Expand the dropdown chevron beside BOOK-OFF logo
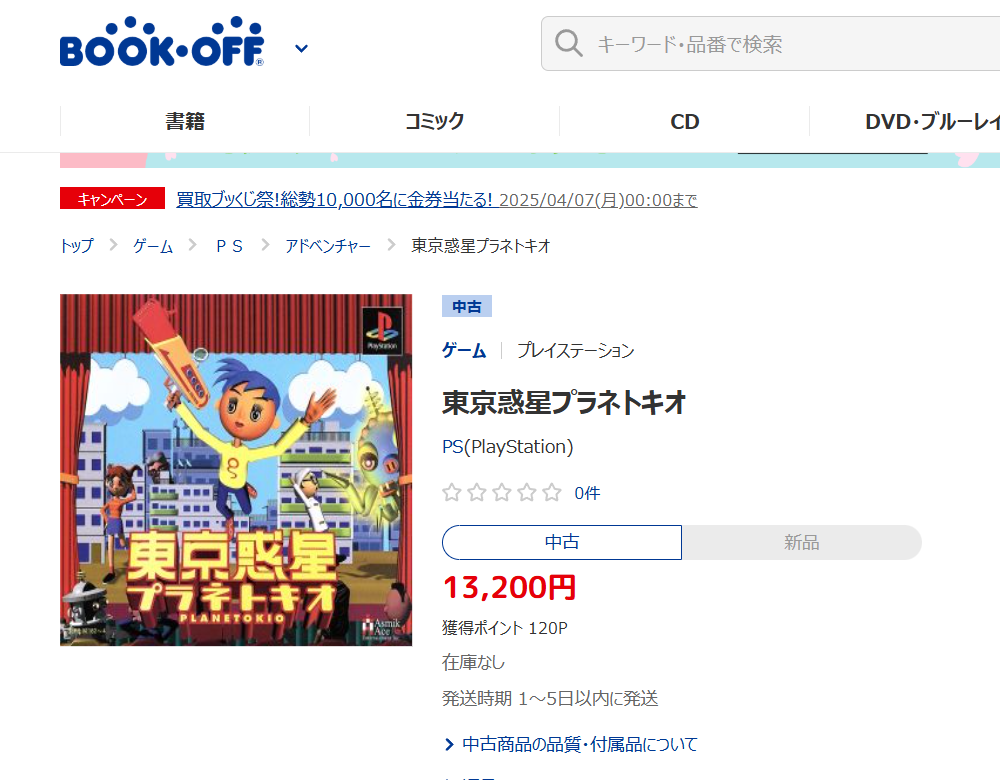 [x=302, y=48]
